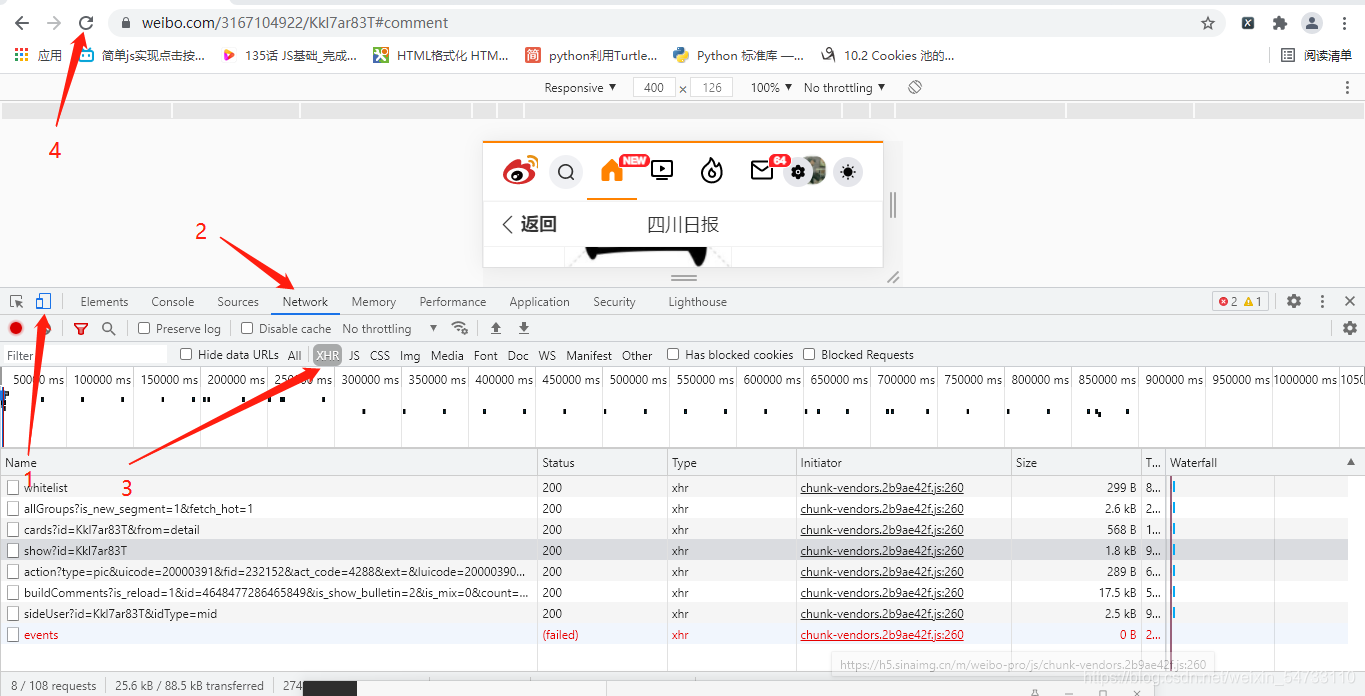Open the extensions puzzle-piece icon
This screenshot has width=1365, height=696.
coord(1279,23)
